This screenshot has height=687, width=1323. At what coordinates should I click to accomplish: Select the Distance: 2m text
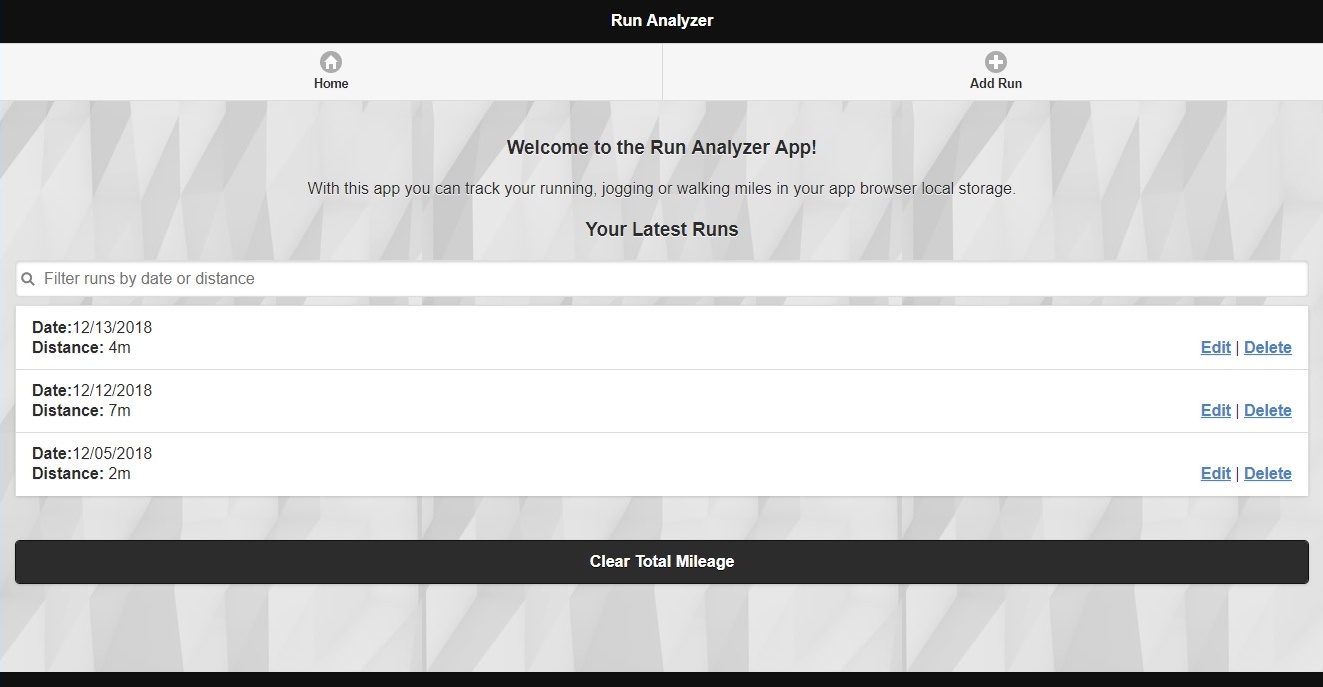pyautogui.click(x=81, y=474)
